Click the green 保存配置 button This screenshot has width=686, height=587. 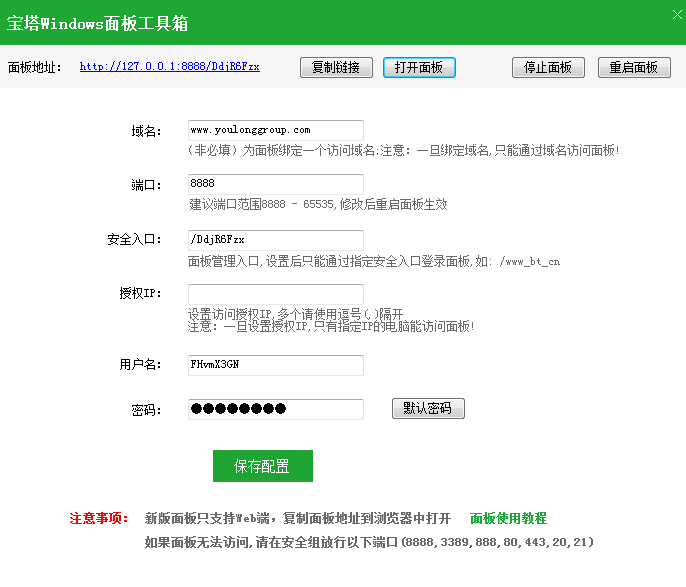(262, 466)
